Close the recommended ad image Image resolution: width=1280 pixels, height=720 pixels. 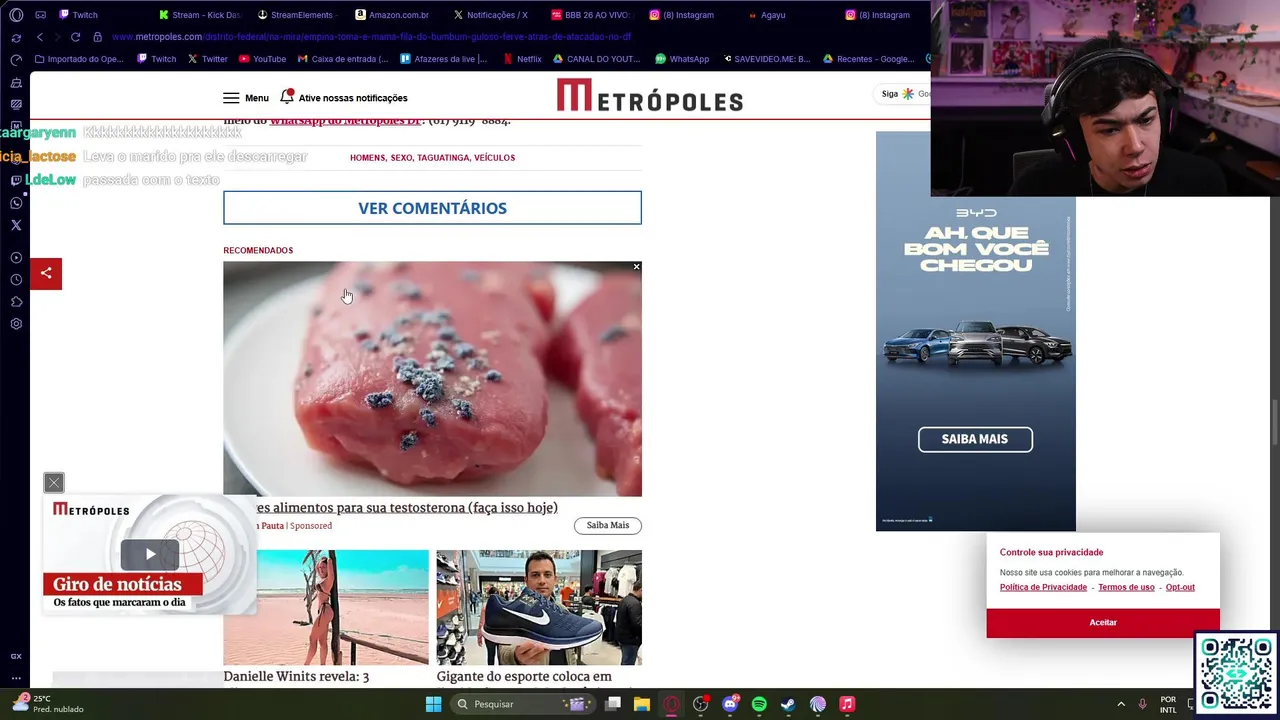click(x=636, y=267)
